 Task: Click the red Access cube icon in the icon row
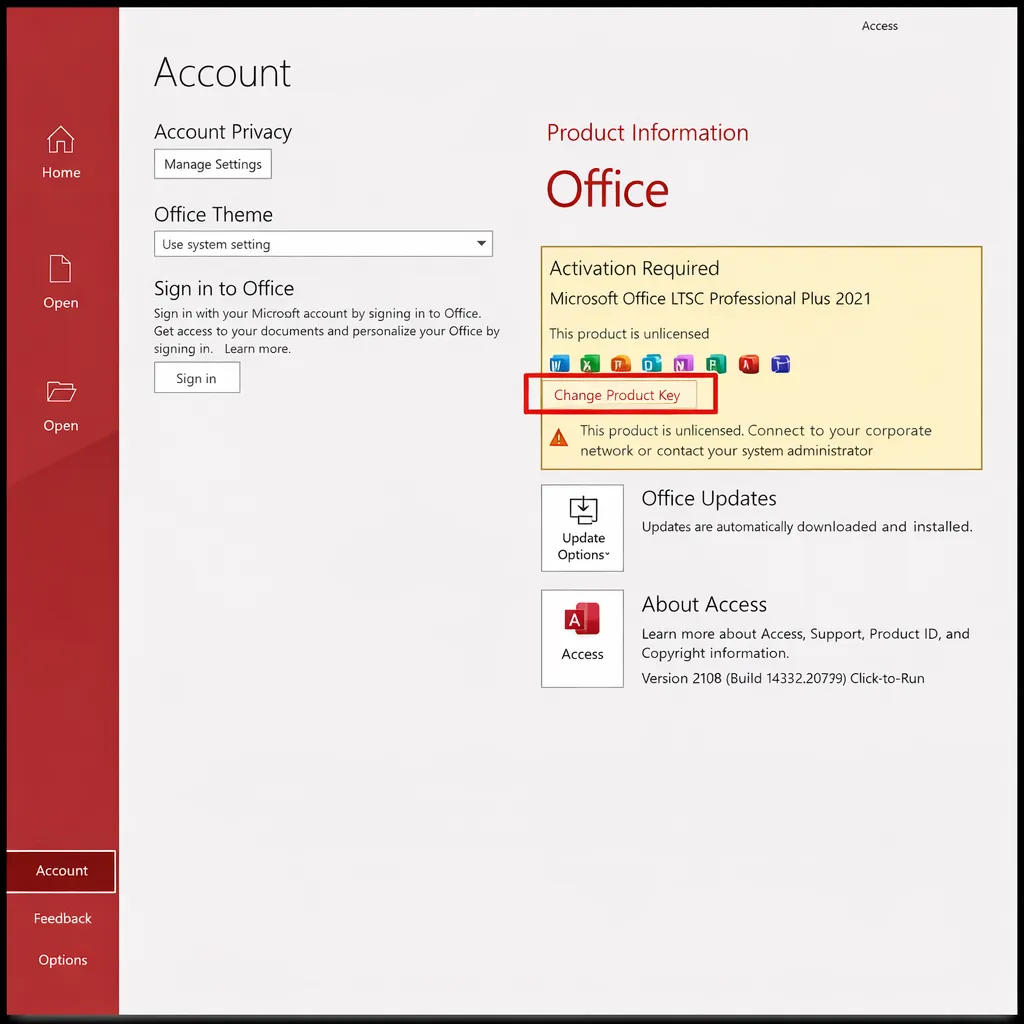pyautogui.click(x=748, y=364)
